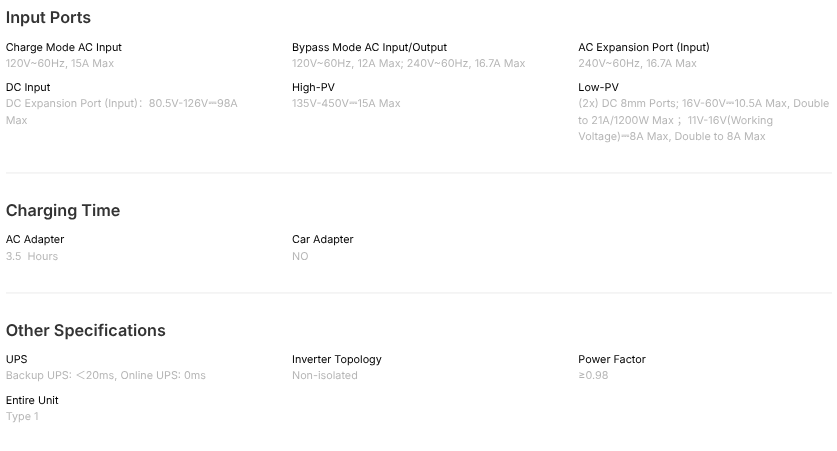The image size is (837, 451).
Task: Click the AC Adapter label
Action: [35, 239]
